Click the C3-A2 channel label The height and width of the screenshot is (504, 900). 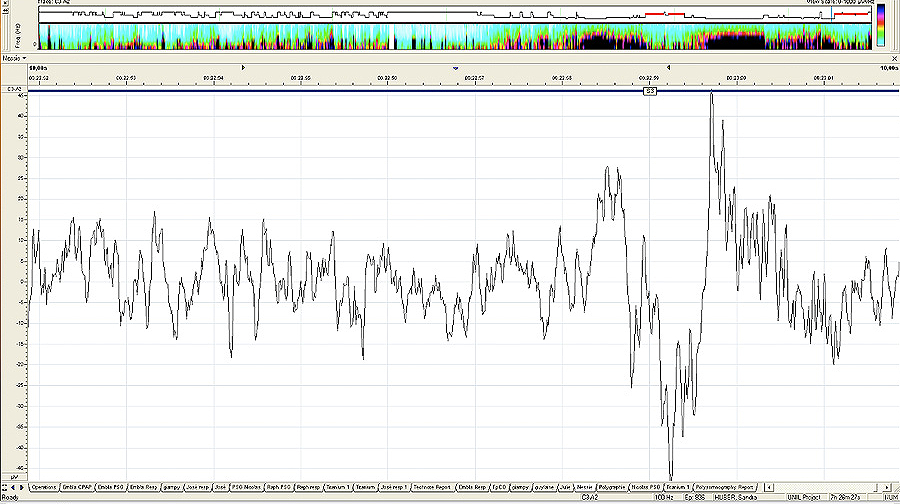(14, 89)
